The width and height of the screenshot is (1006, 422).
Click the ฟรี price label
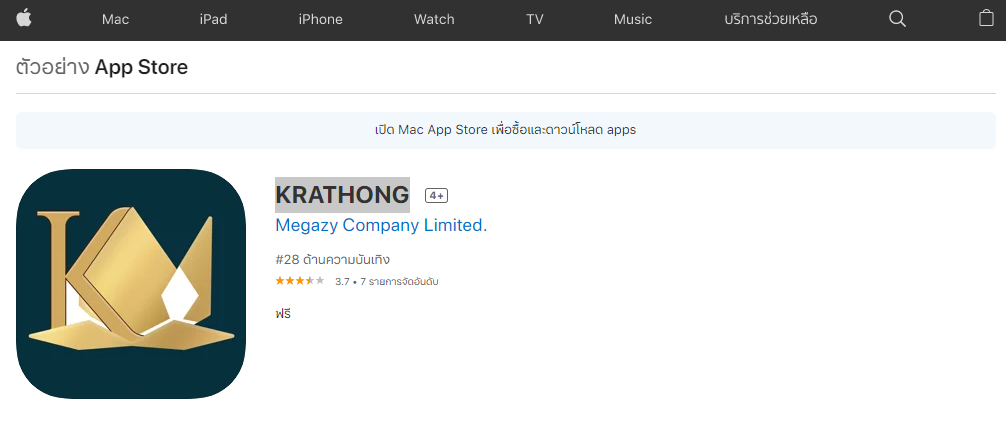[283, 313]
